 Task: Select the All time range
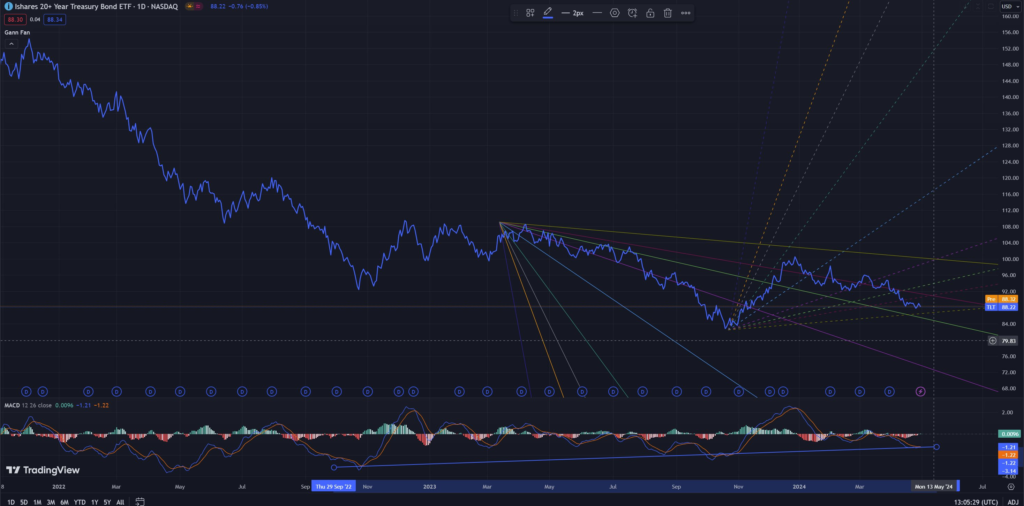click(120, 502)
